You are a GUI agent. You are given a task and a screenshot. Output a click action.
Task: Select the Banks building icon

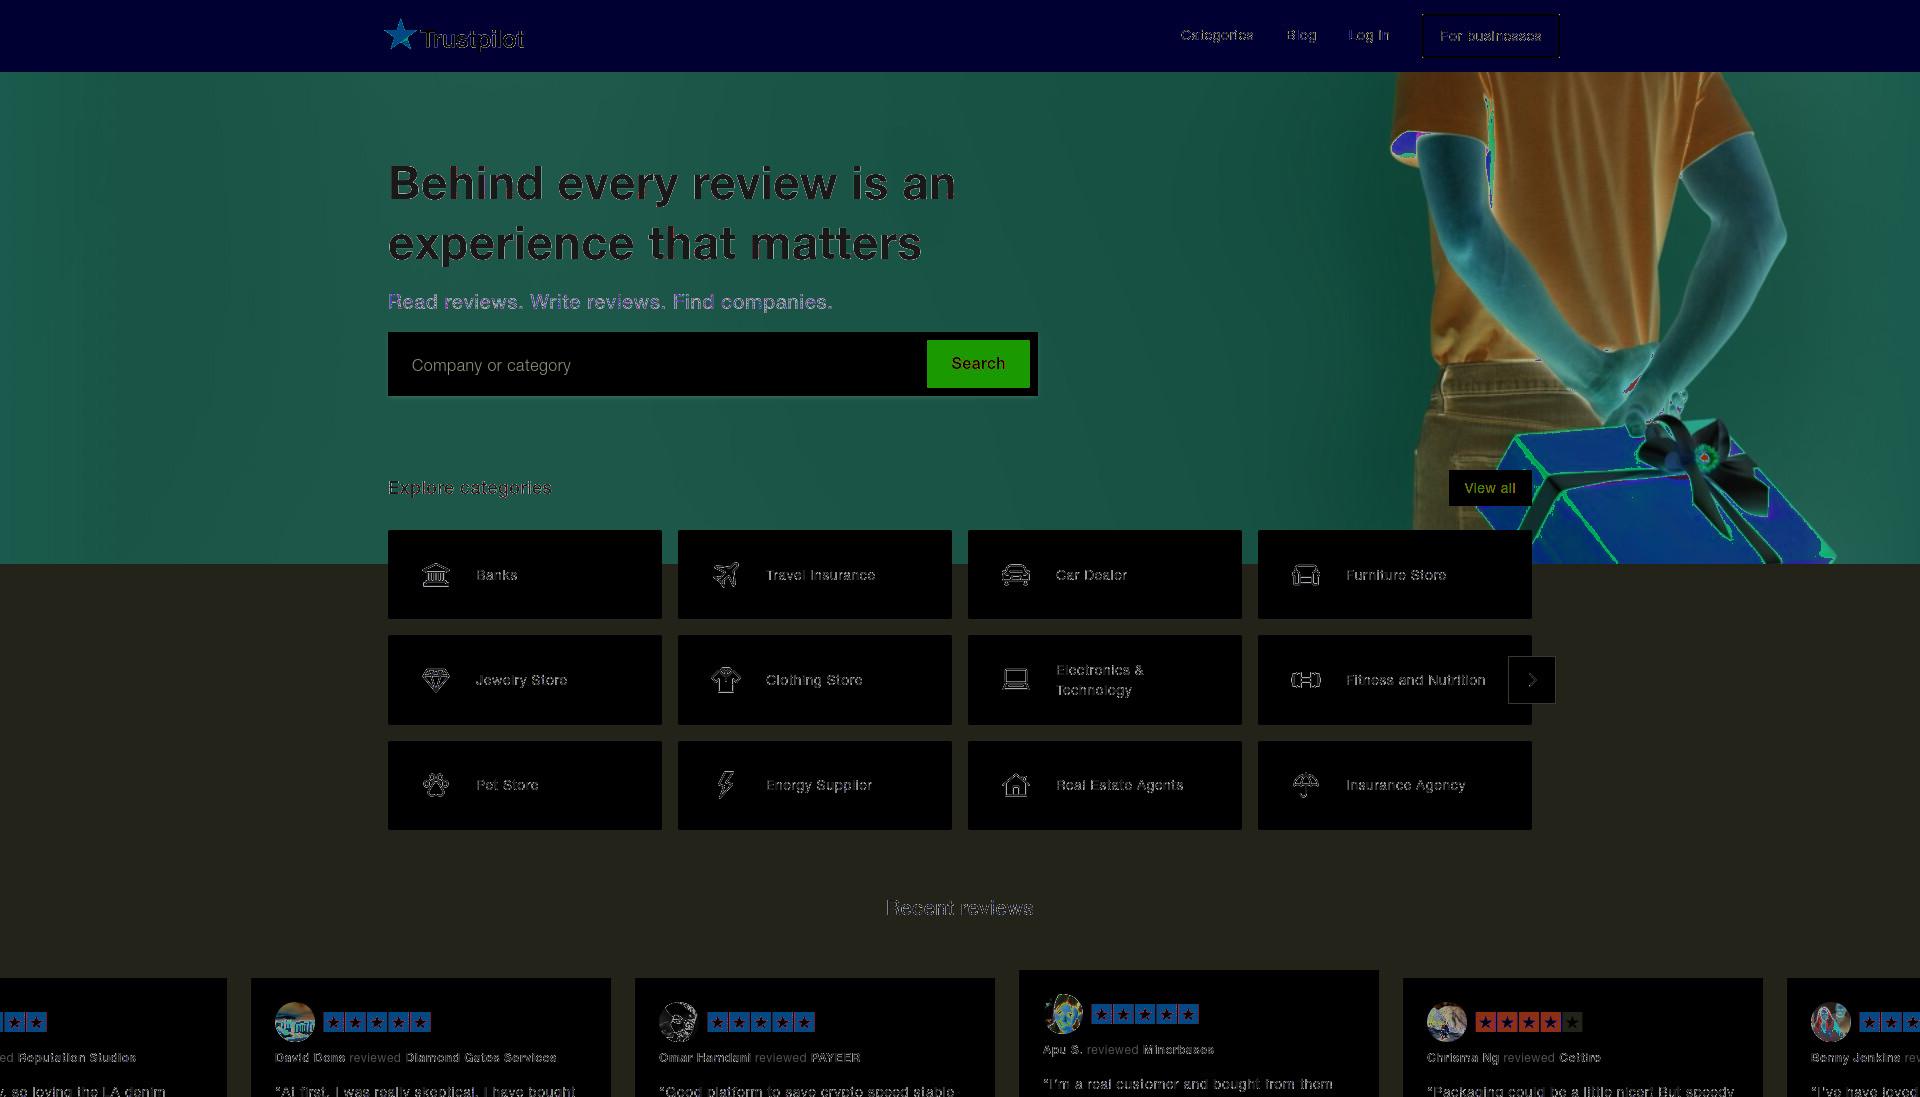436,575
